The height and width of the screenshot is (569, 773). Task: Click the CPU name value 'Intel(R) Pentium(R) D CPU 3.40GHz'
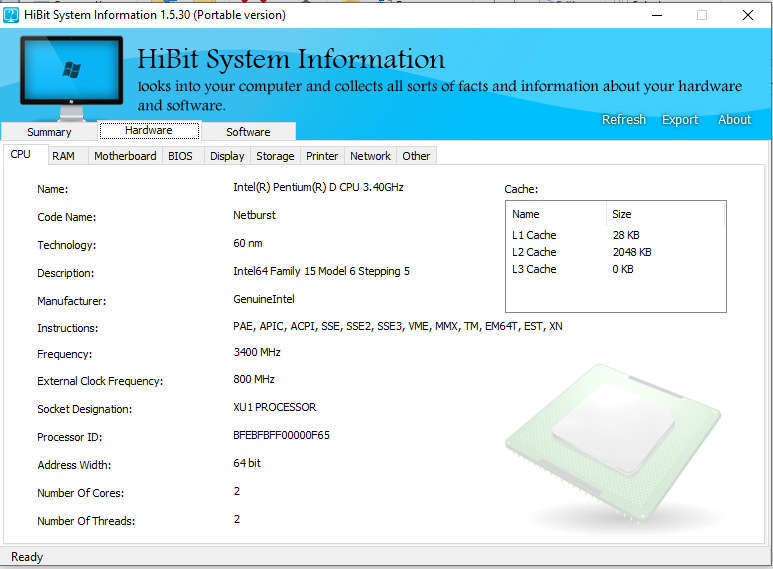[318, 187]
